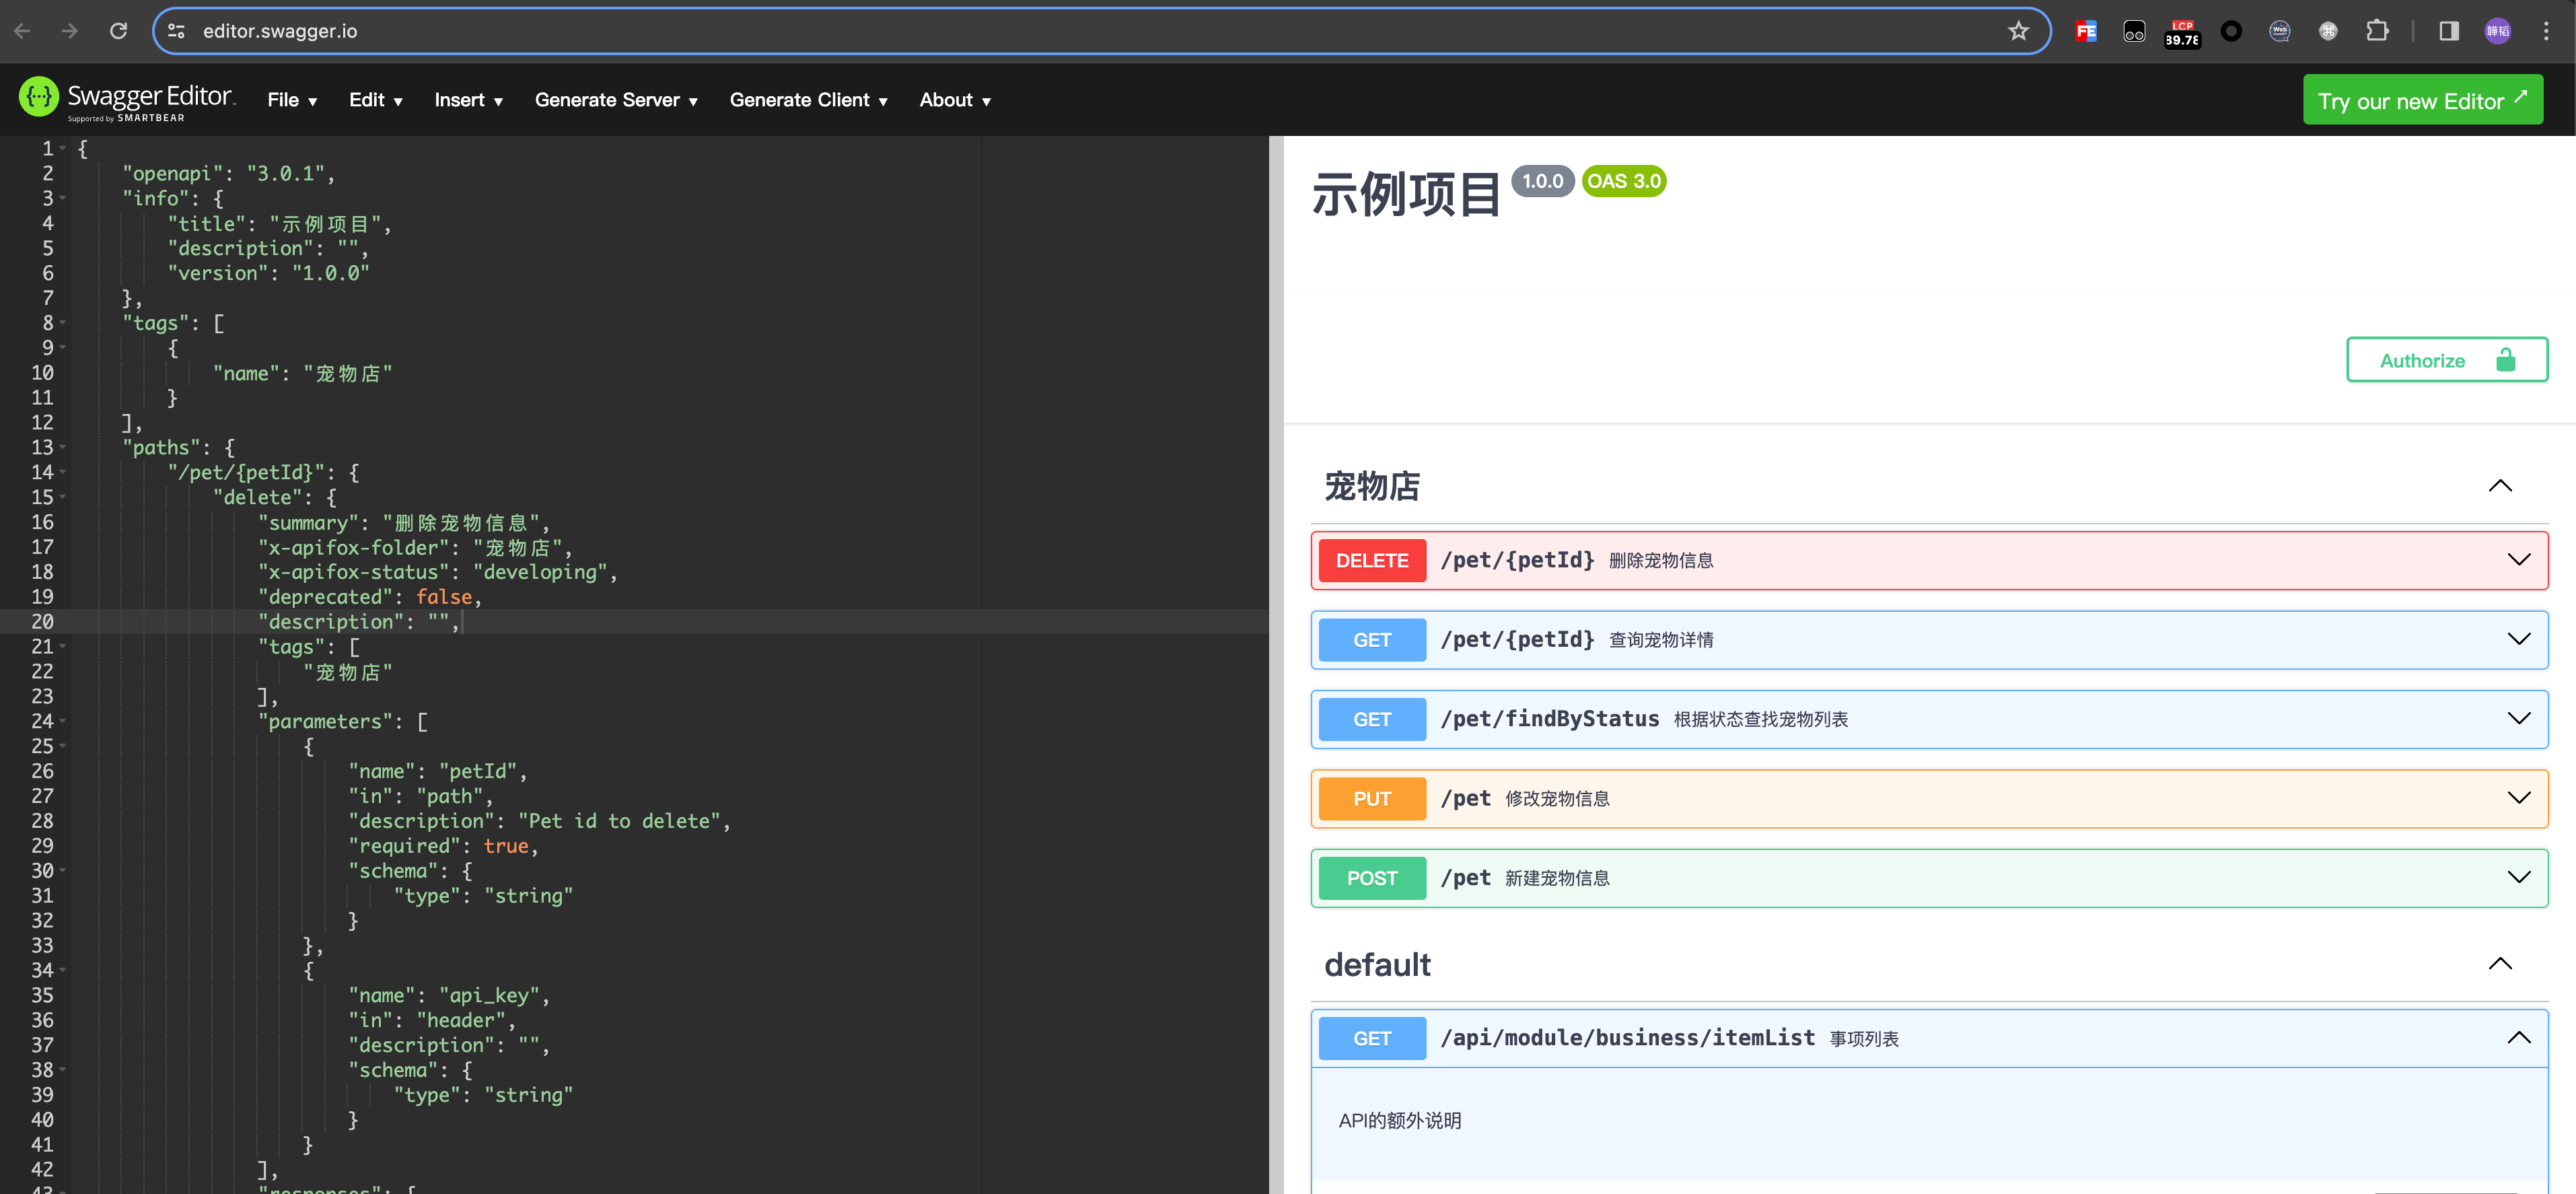Click the DELETE method badge
The image size is (2576, 1194).
click(x=1371, y=561)
